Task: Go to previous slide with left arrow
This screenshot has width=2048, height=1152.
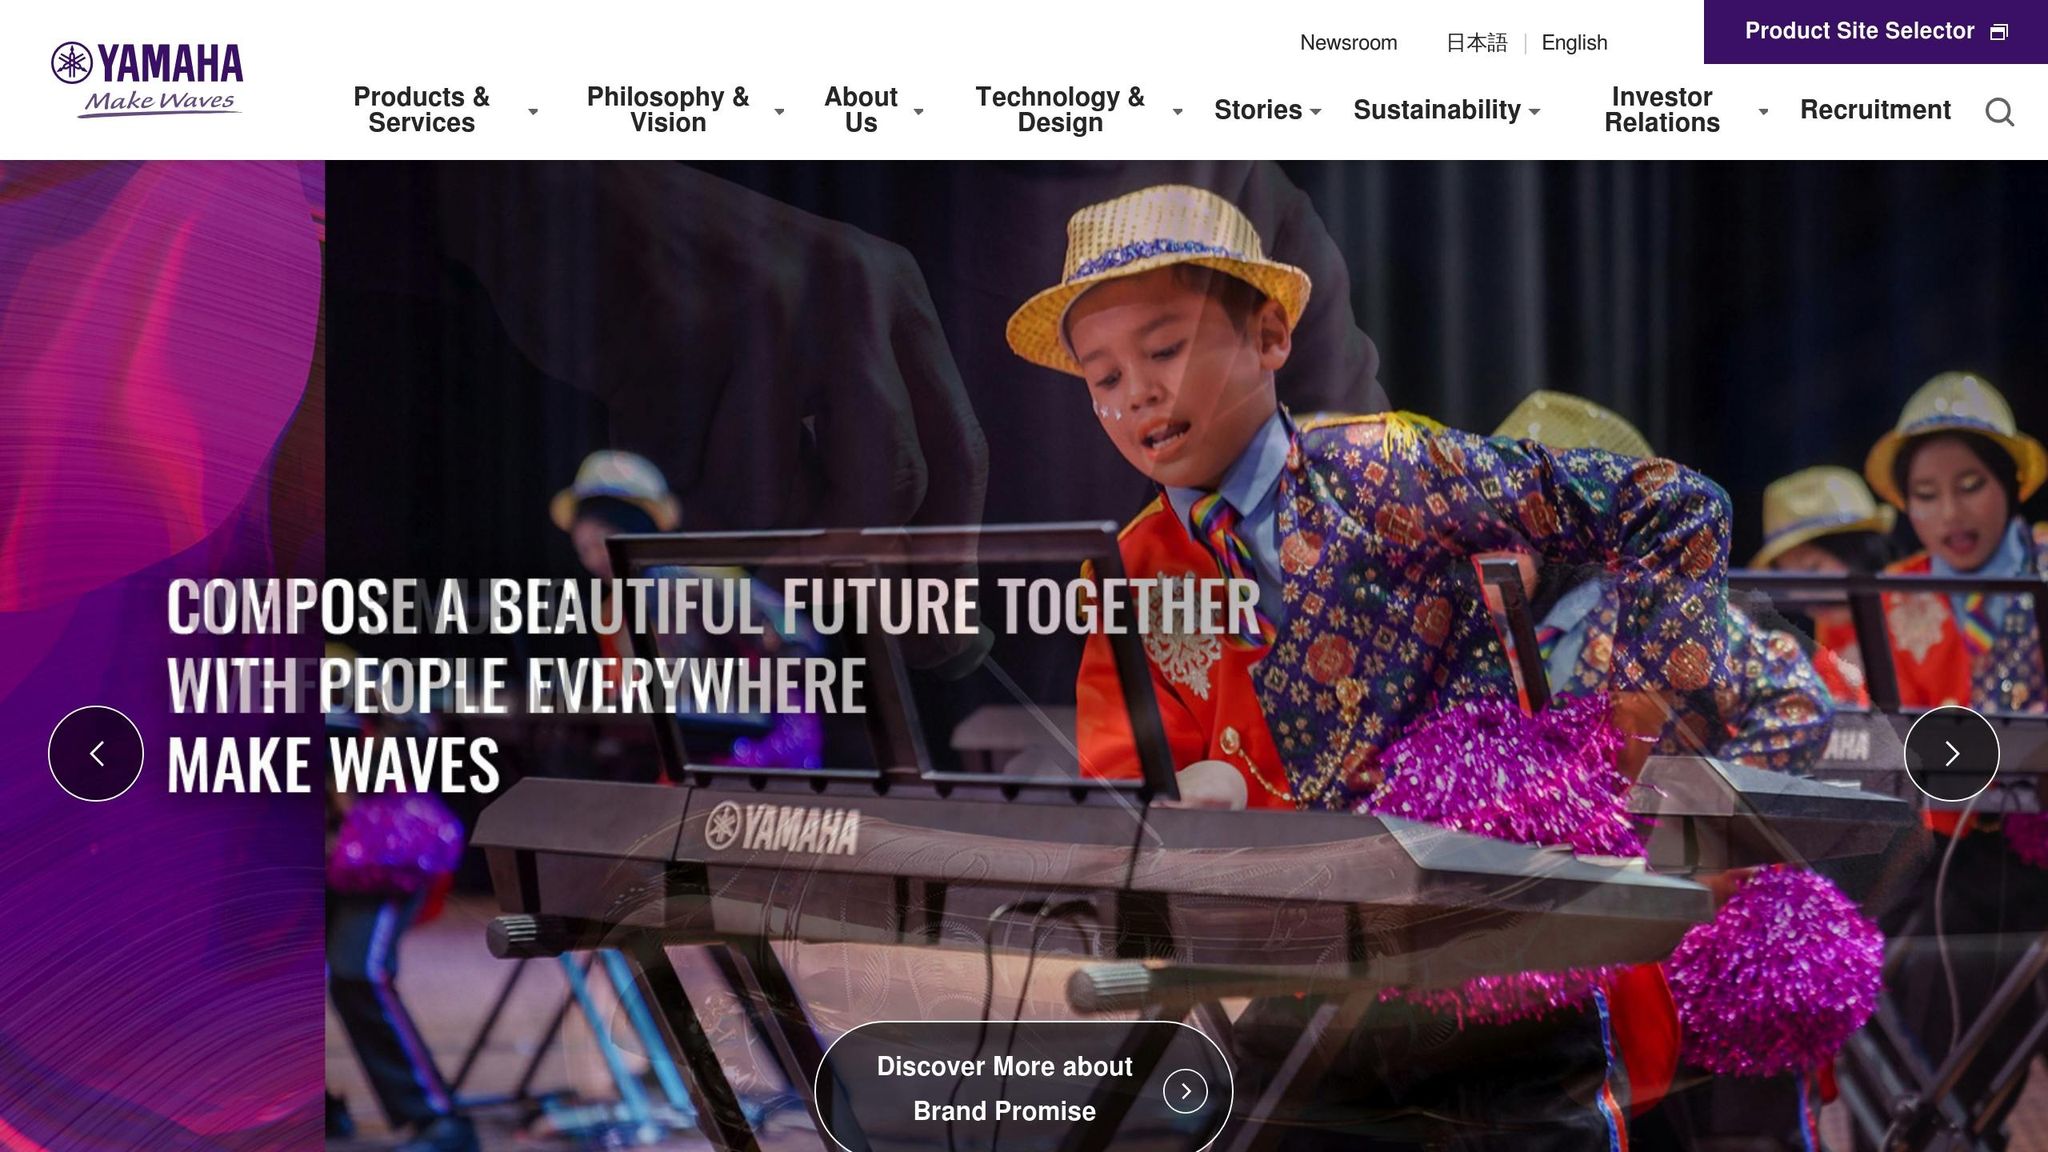Action: 96,753
